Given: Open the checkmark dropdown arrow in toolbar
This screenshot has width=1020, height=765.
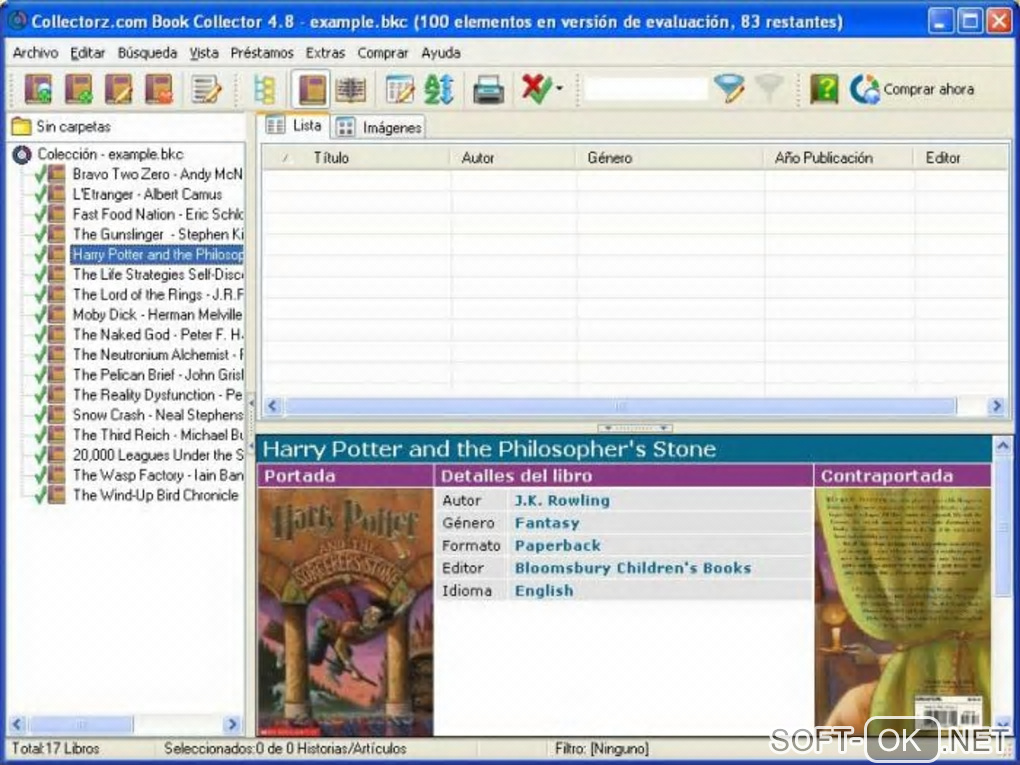Looking at the screenshot, I should click(559, 90).
